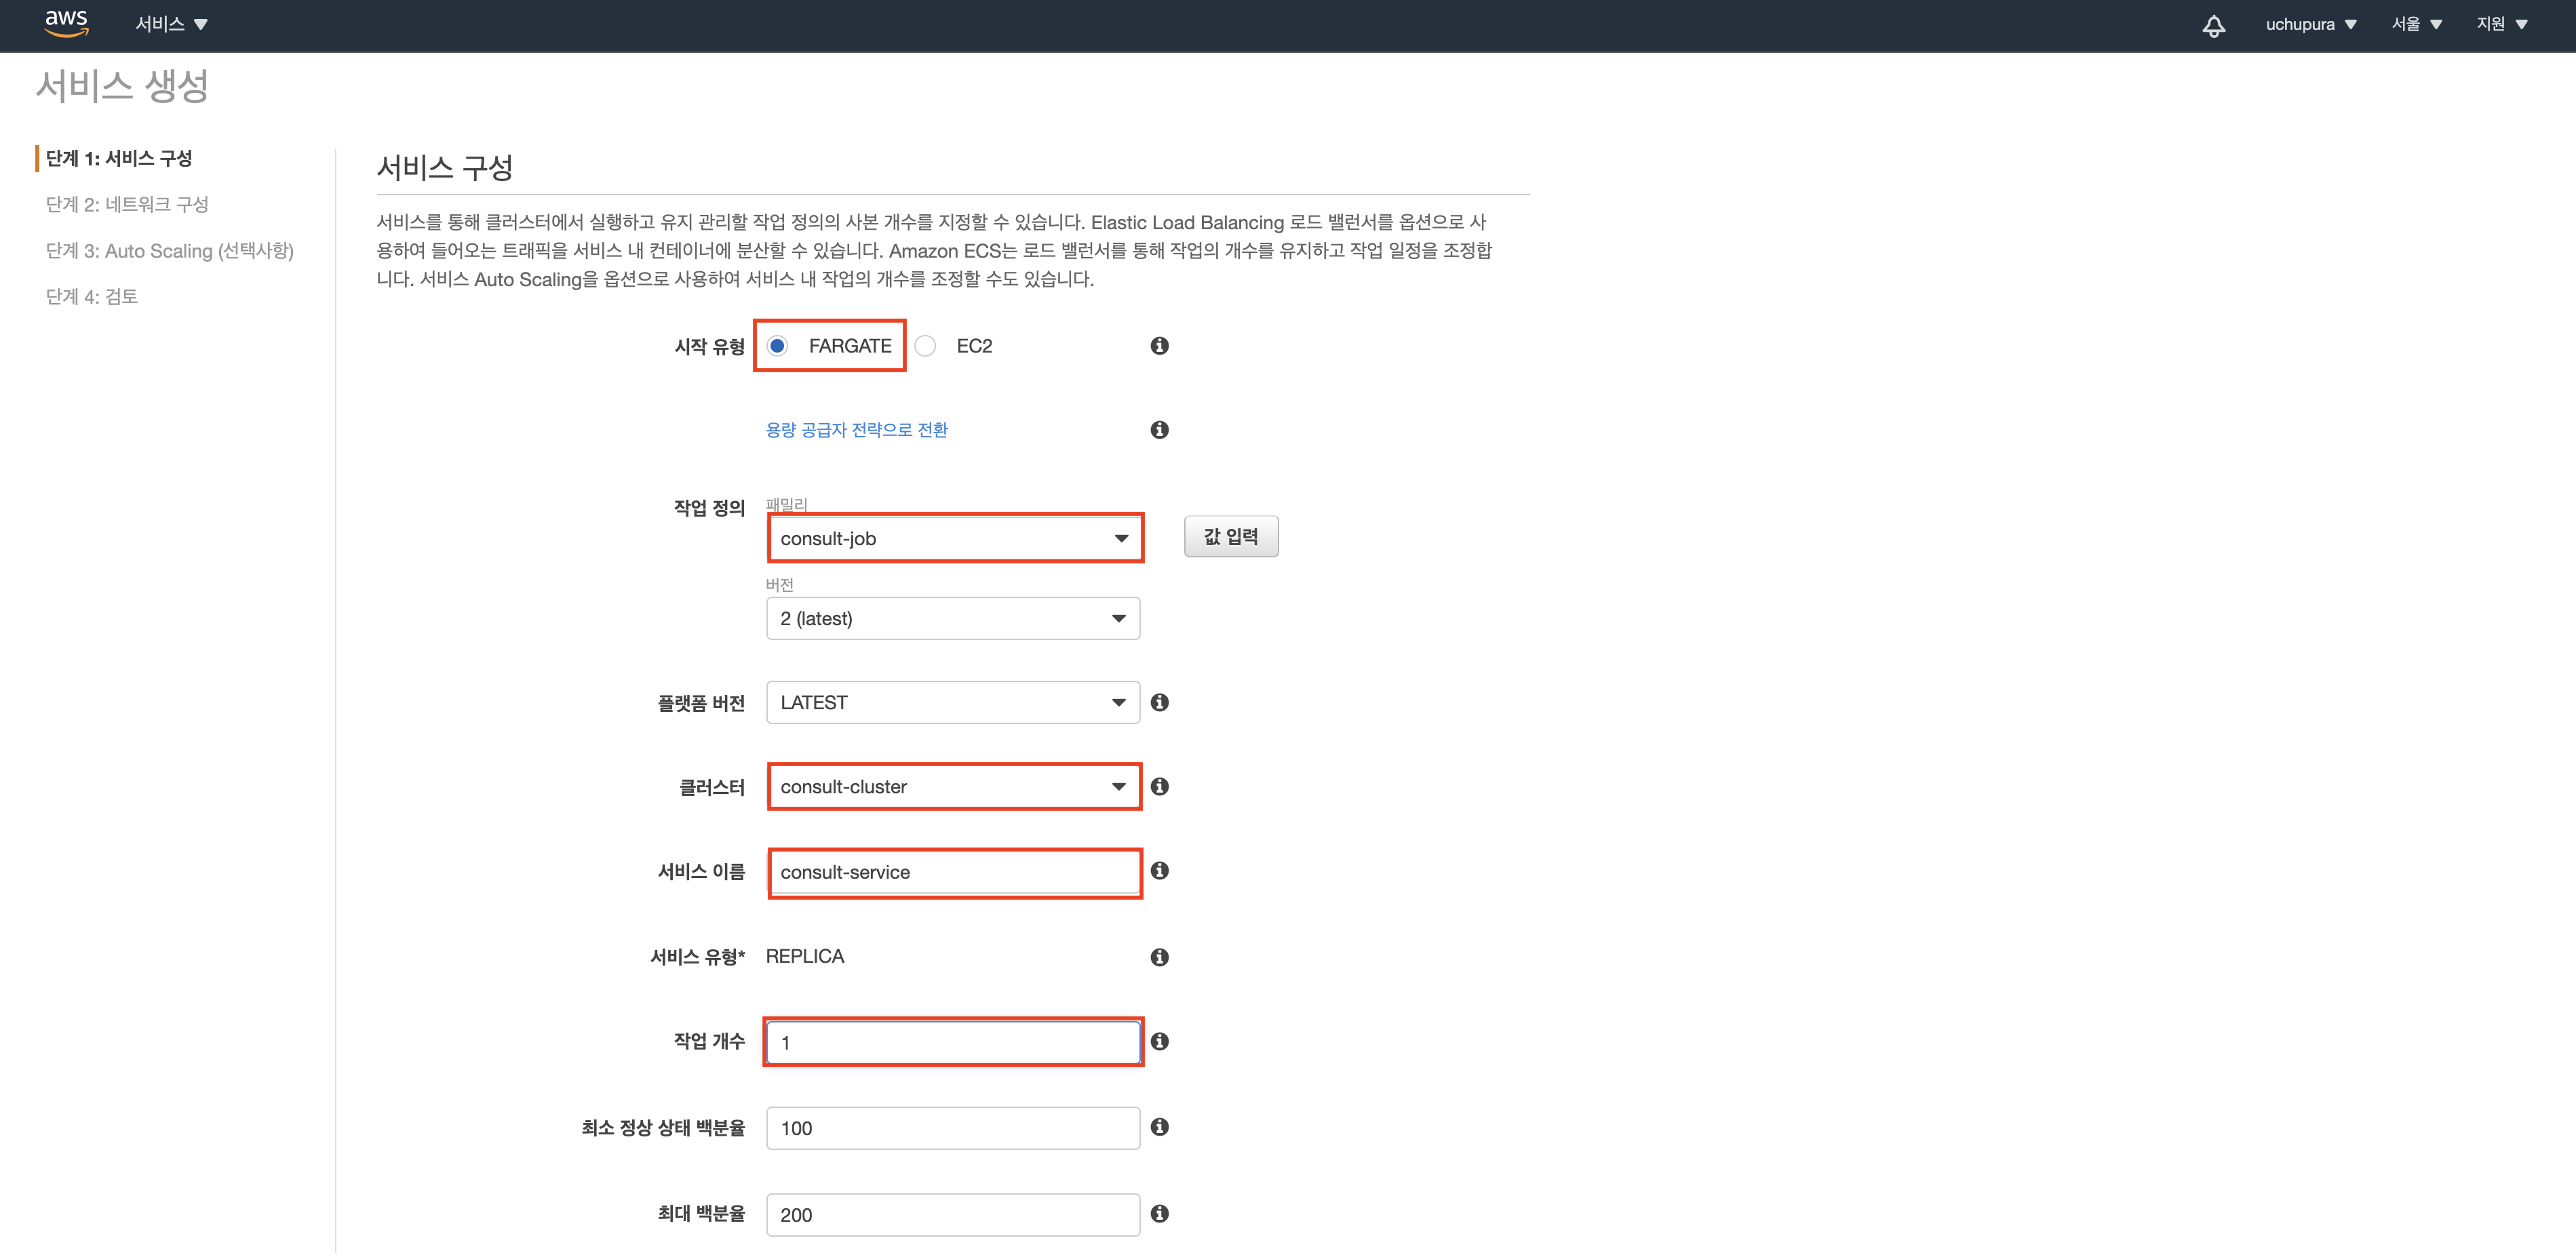Screen dimensions: 2576x1253
Task: Expand the LATEST platform version dropdown
Action: click(x=953, y=703)
